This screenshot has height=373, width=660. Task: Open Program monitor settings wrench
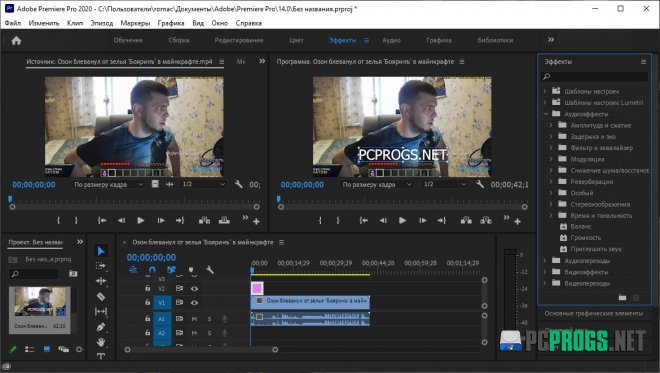point(480,184)
